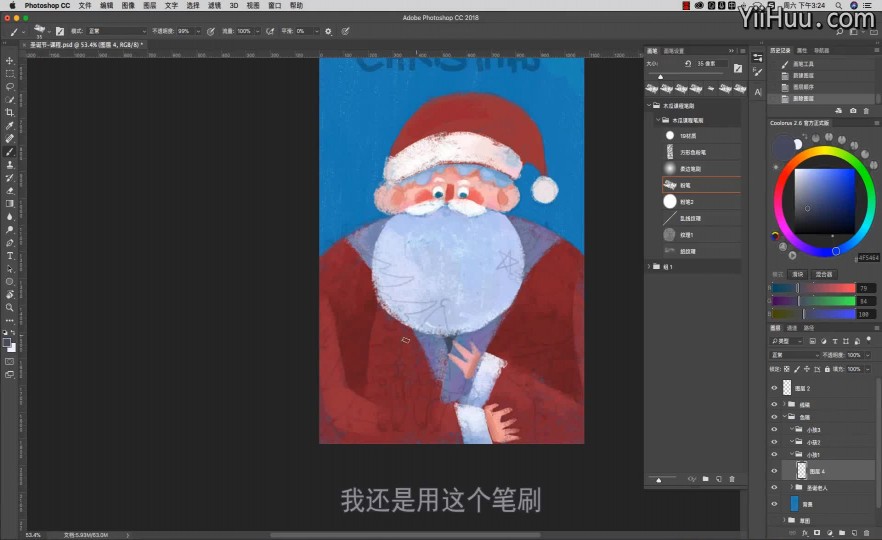This screenshot has width=882, height=540.
Task: Collapse the 小块1 layer group
Action: click(792, 454)
